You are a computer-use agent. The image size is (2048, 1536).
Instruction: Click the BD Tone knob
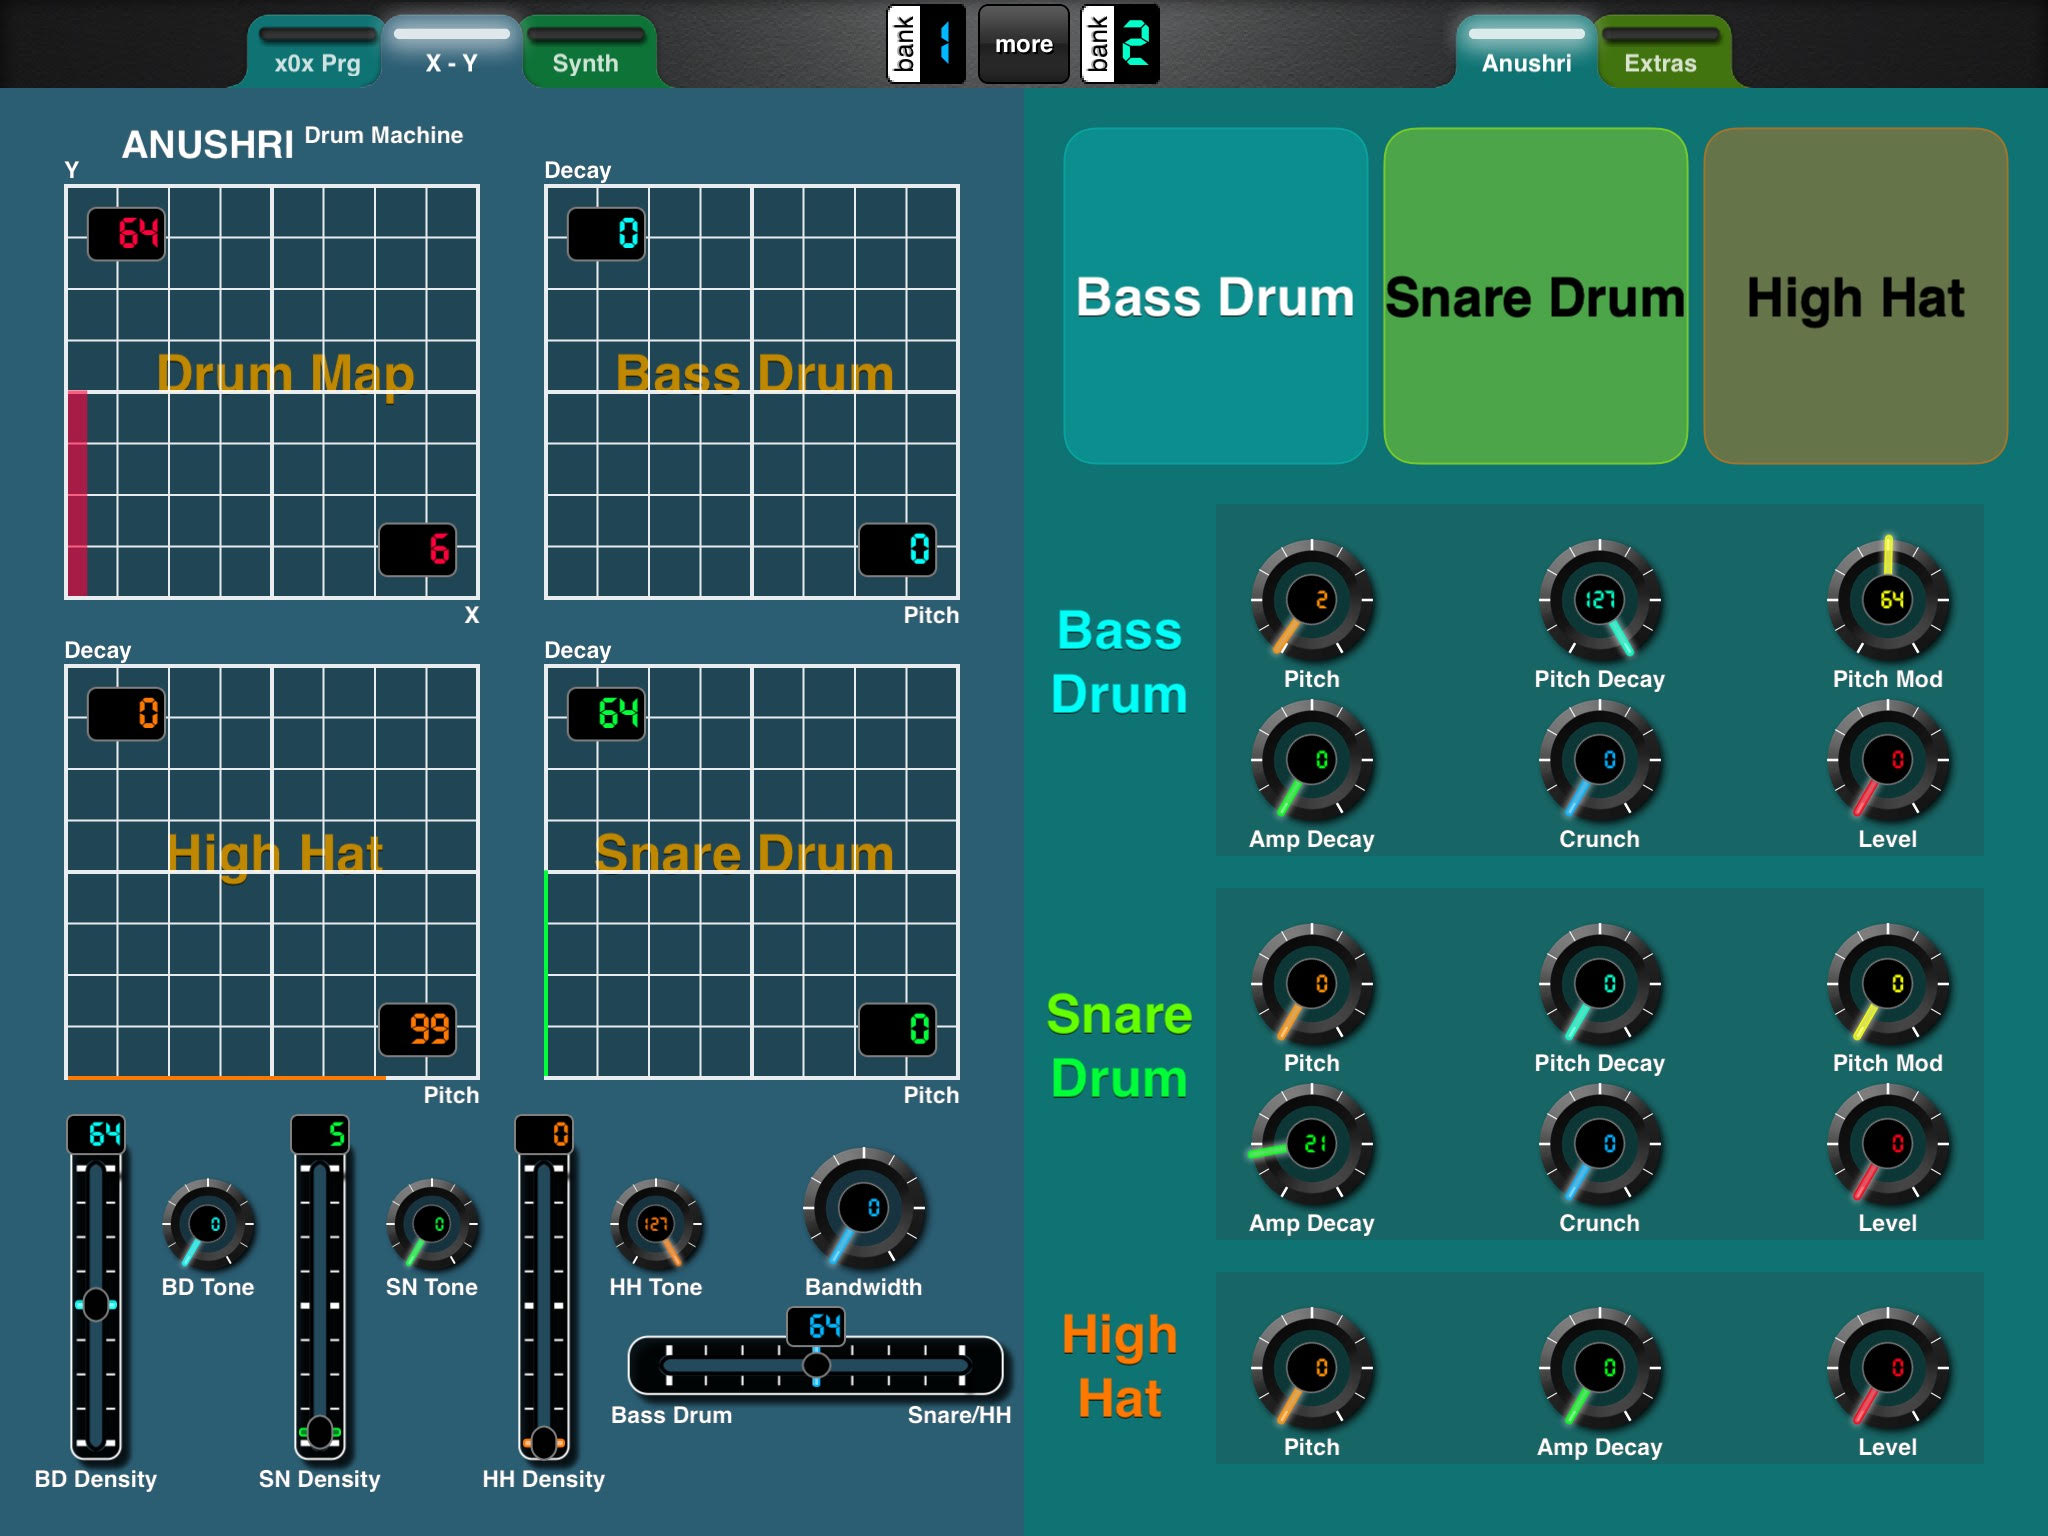(x=208, y=1224)
